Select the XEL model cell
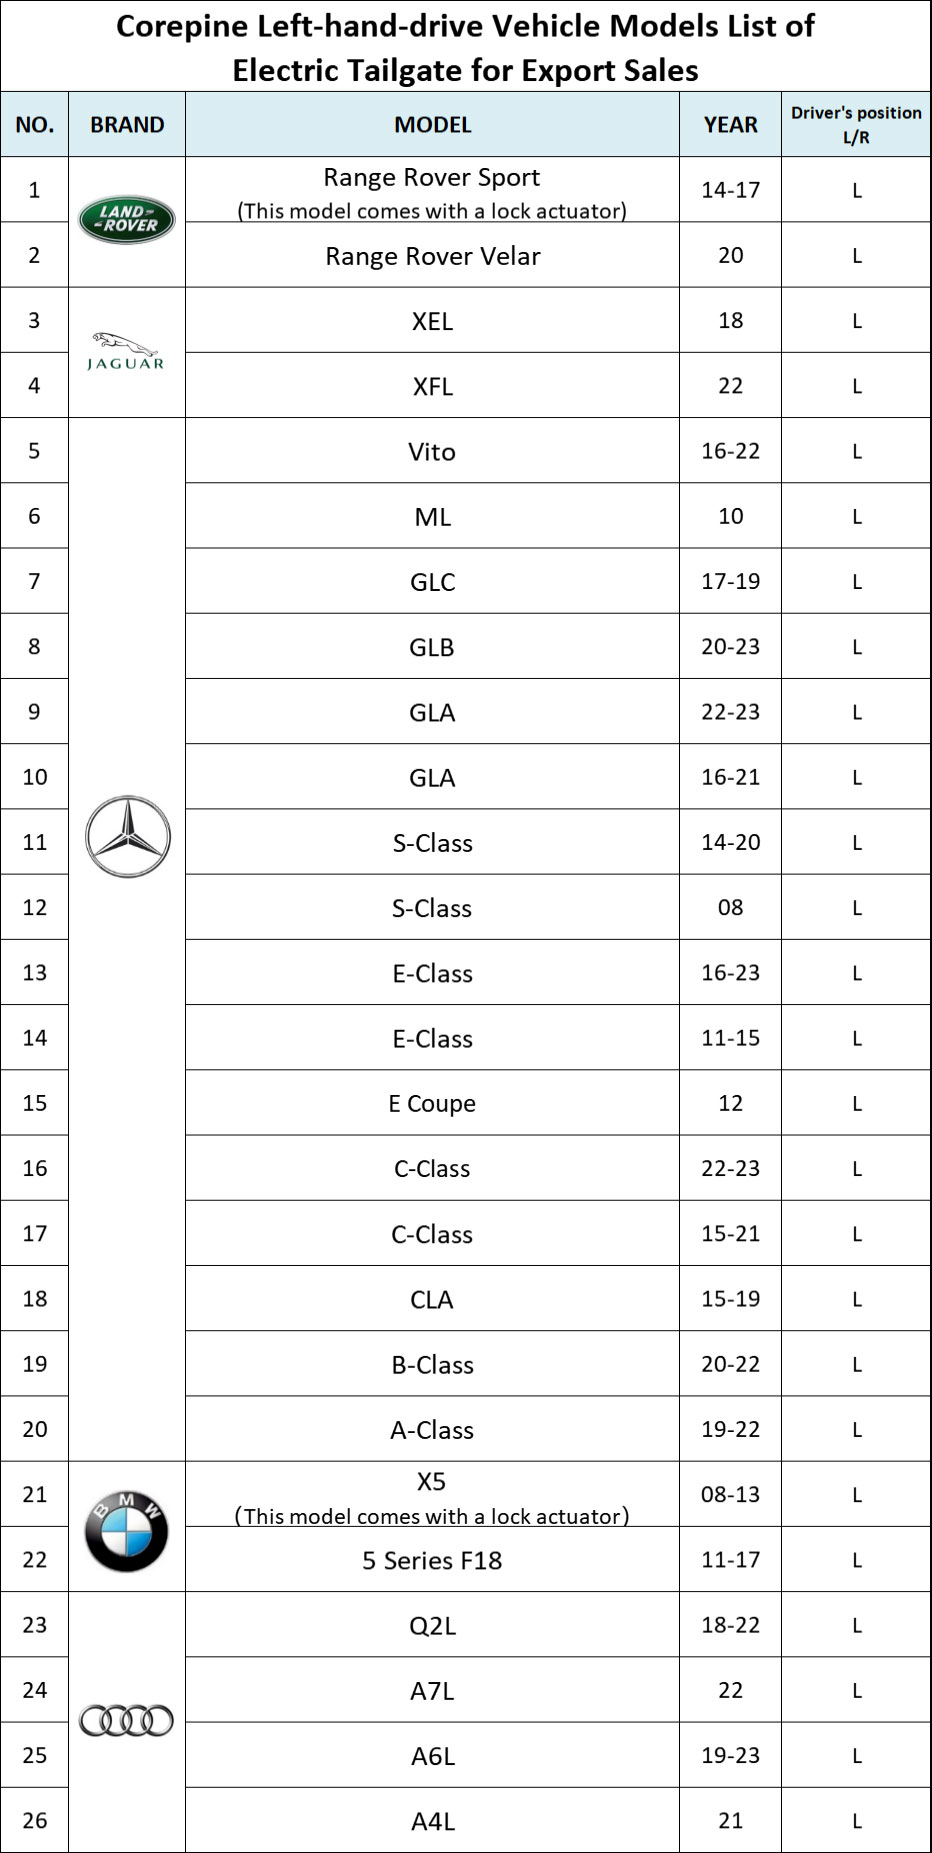Screen dimensions: 932x1853 coord(432,321)
